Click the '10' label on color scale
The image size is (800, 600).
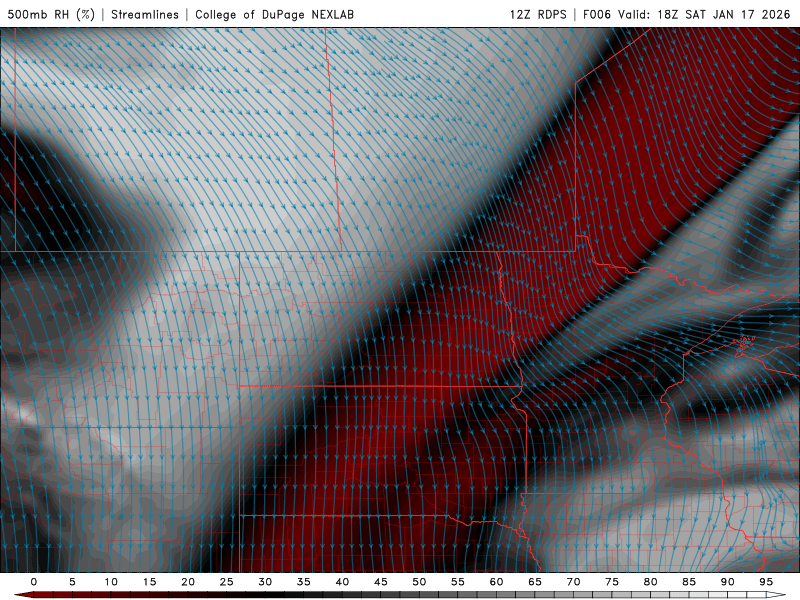tap(111, 582)
